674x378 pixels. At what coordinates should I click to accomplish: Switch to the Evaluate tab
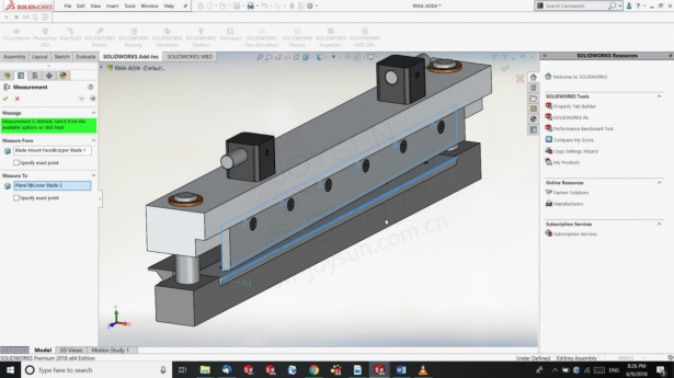[86, 57]
